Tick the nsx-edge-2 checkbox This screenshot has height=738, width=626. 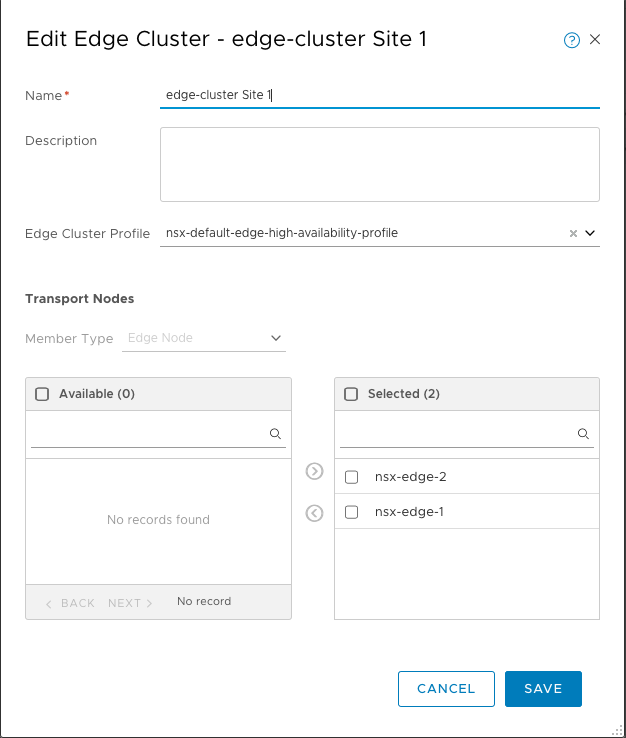pyautogui.click(x=351, y=477)
